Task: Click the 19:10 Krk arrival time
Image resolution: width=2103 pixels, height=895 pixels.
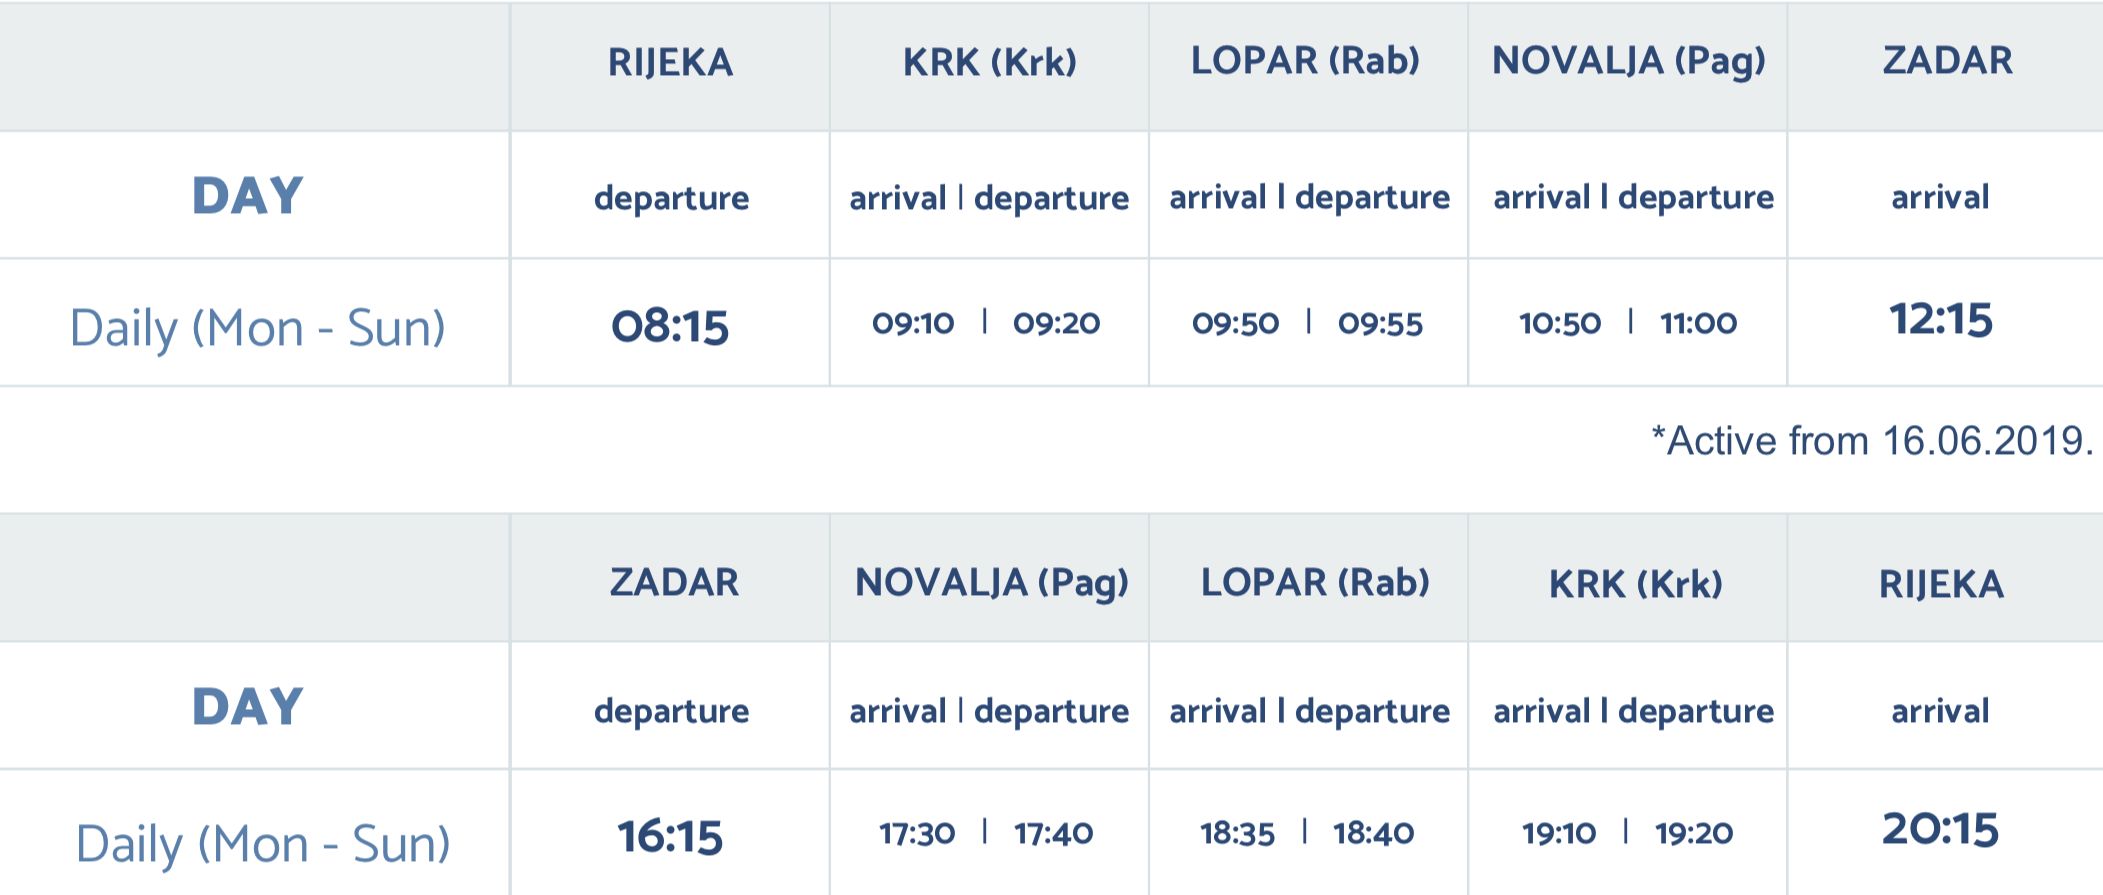Action: pos(1559,833)
